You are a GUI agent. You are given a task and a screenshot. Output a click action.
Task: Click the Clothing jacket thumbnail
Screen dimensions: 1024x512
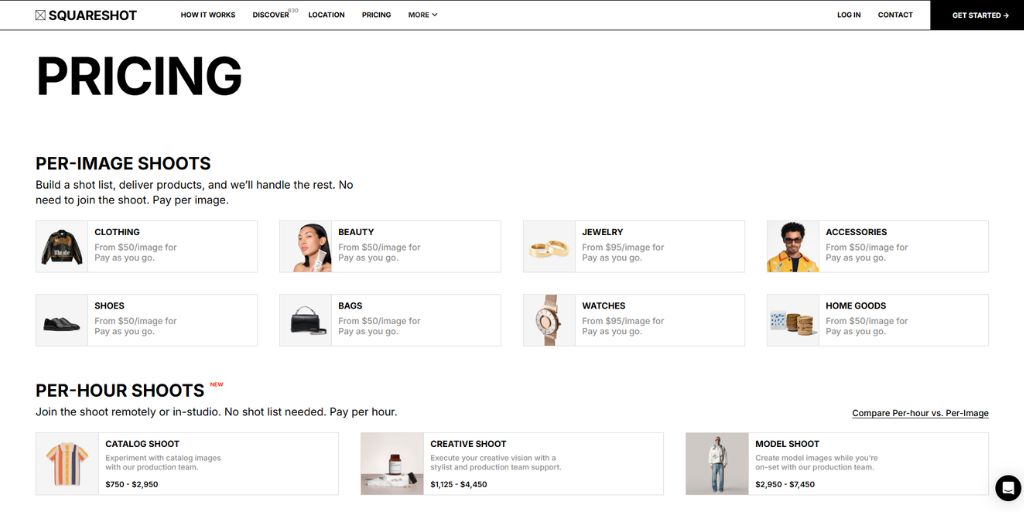[x=62, y=246]
